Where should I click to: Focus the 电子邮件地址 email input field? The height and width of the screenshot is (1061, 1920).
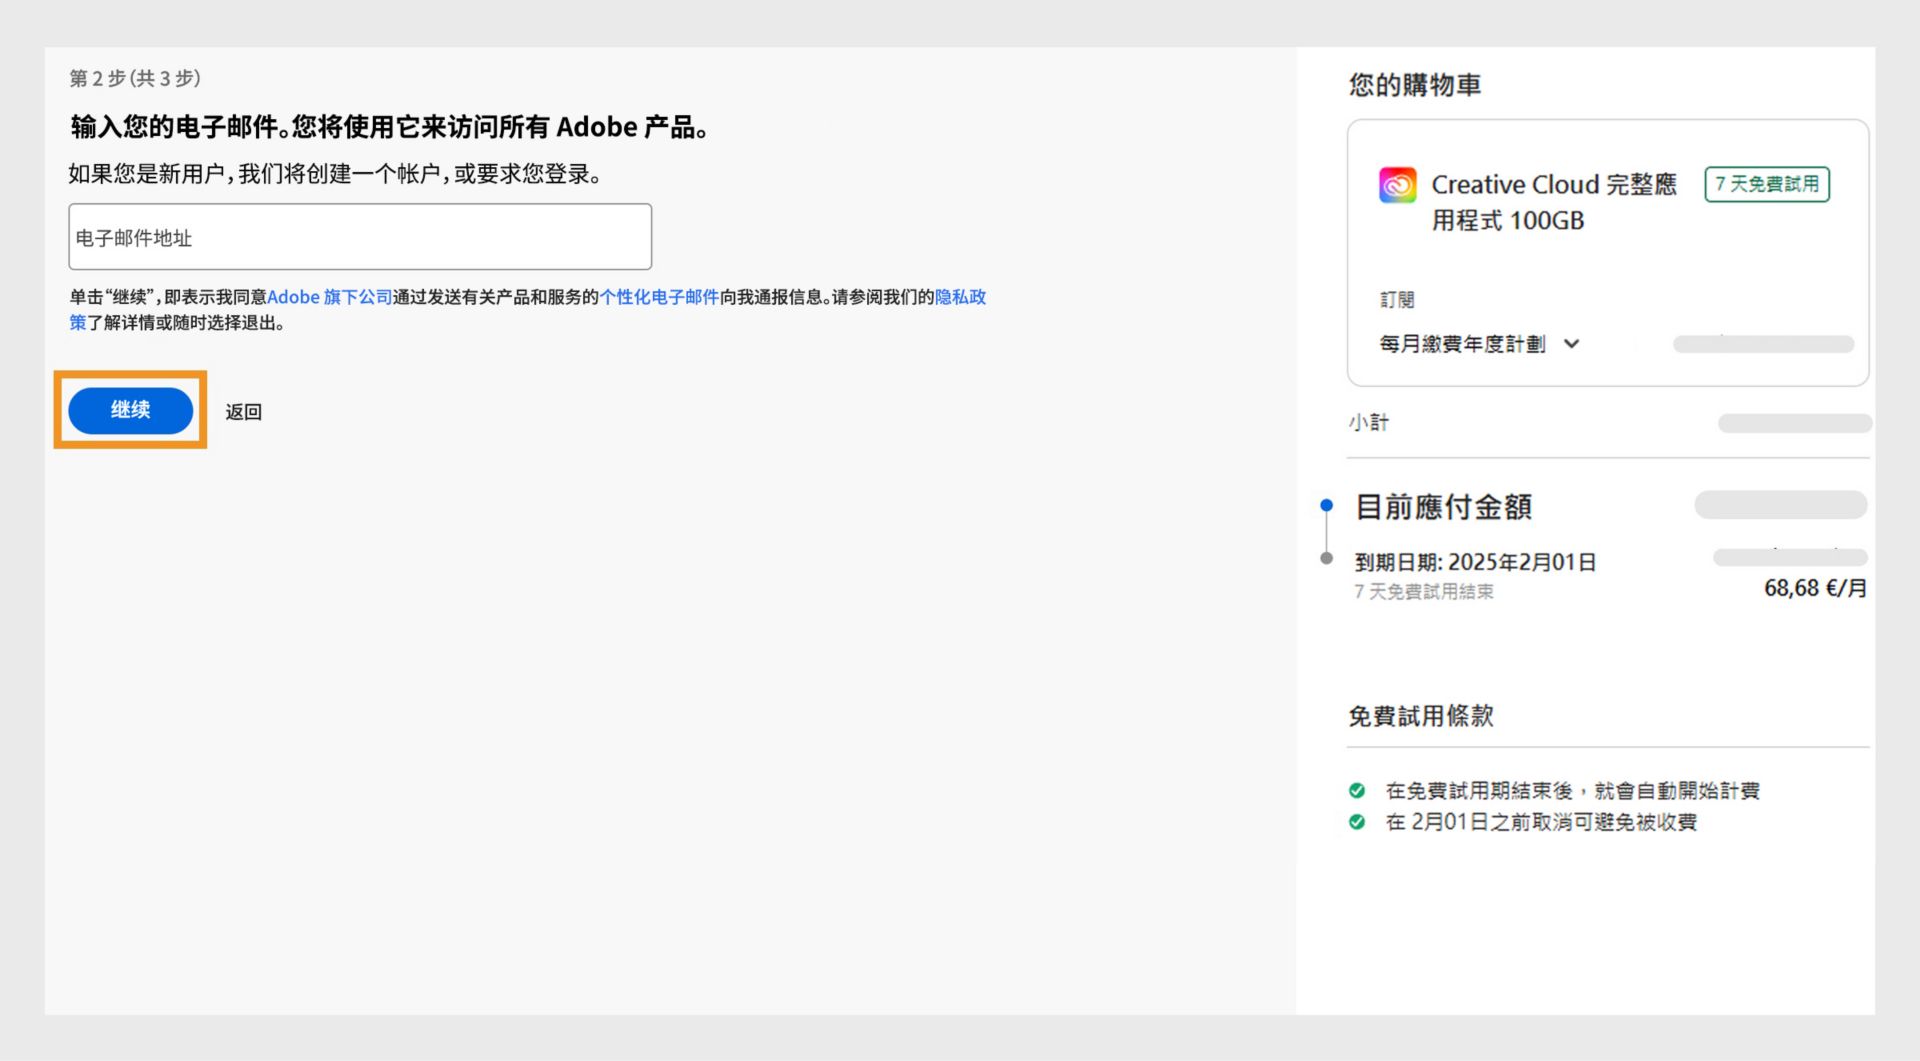point(360,237)
